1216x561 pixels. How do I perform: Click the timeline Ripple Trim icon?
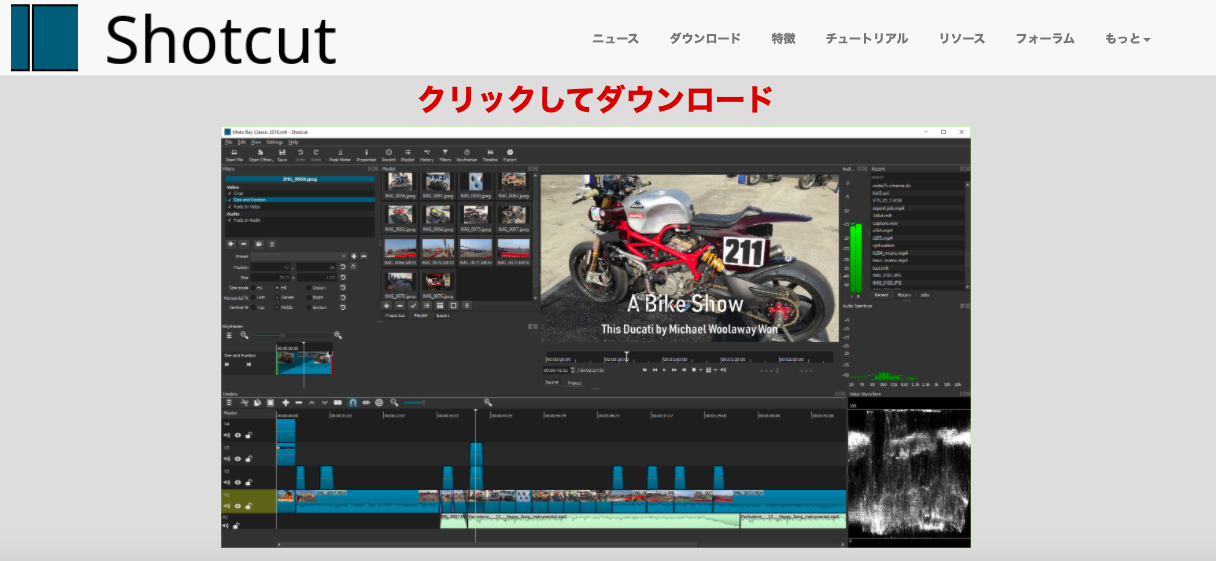pos(366,403)
